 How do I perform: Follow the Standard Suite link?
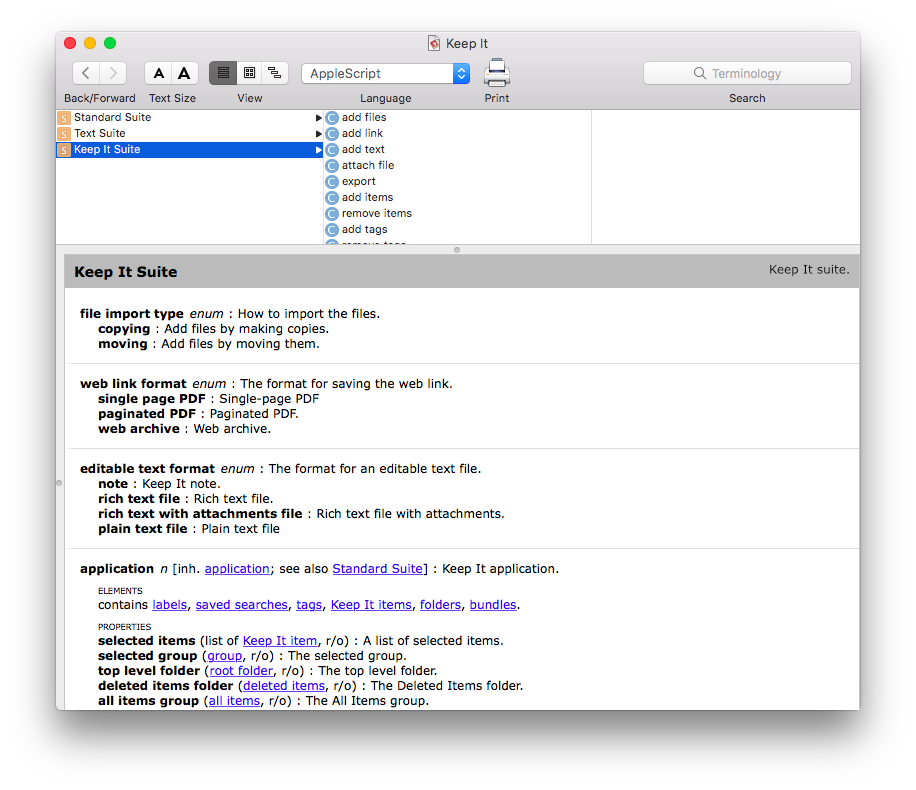(x=377, y=569)
